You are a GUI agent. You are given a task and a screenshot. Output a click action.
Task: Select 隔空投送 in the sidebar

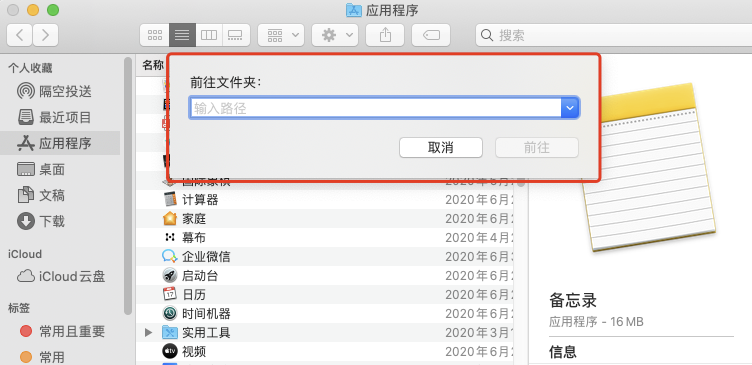[60, 91]
